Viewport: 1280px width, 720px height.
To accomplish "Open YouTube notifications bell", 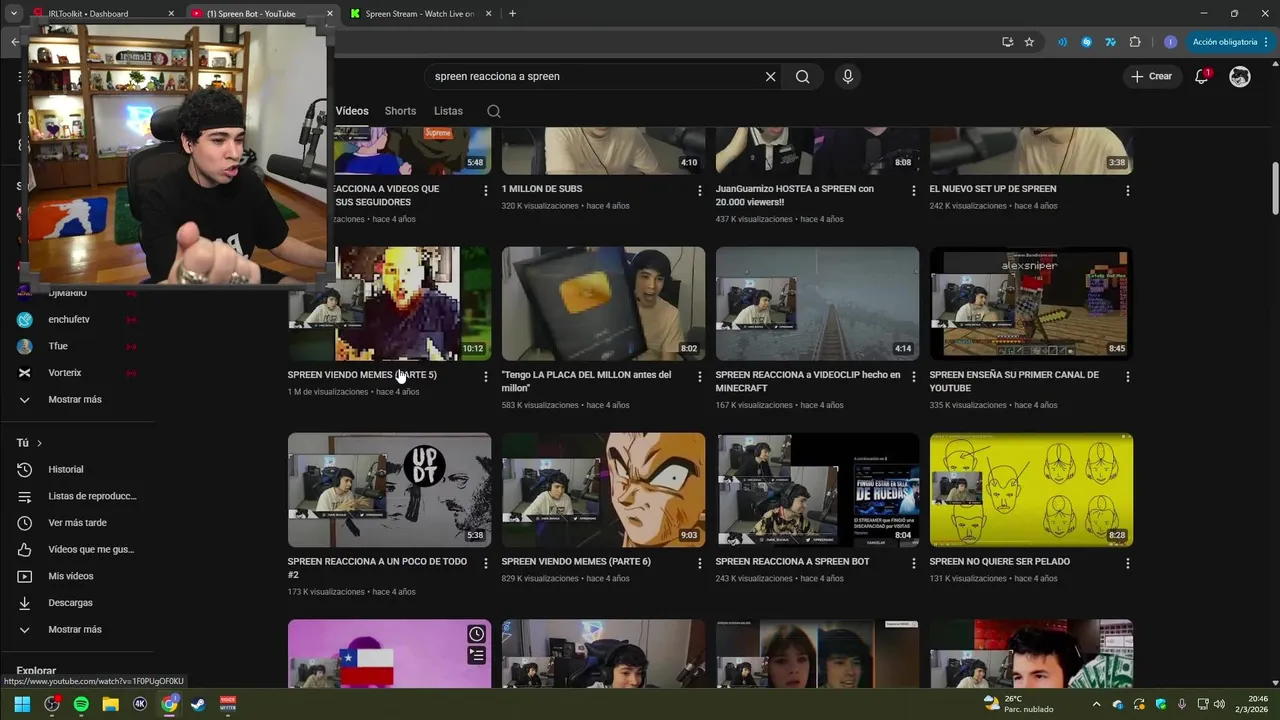I will (x=1202, y=77).
